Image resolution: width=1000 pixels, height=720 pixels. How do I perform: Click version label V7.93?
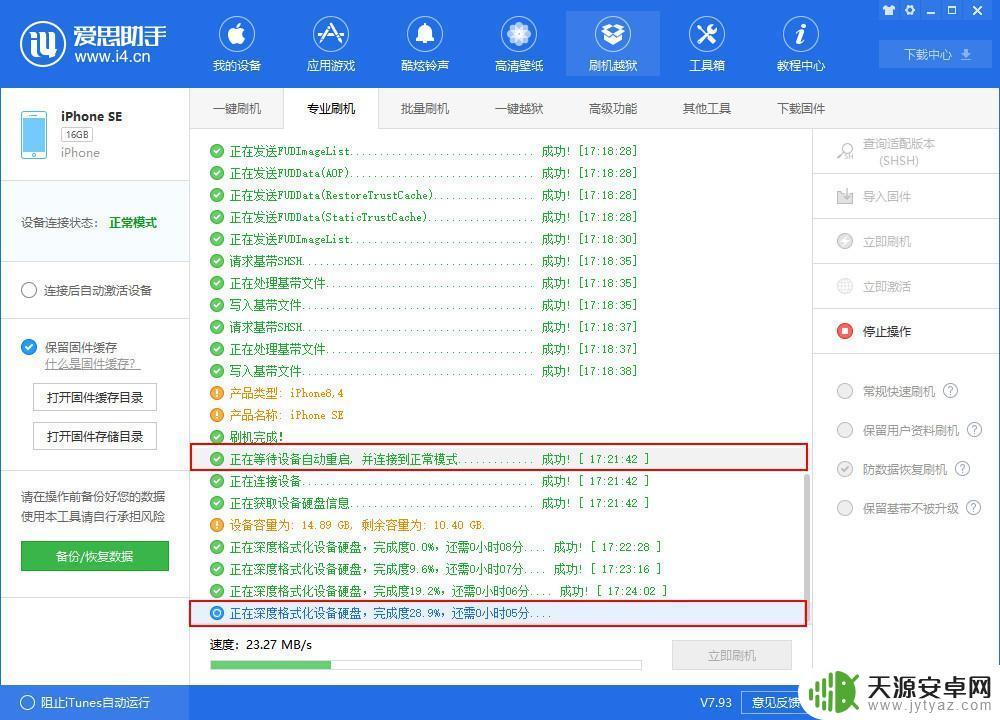click(716, 702)
